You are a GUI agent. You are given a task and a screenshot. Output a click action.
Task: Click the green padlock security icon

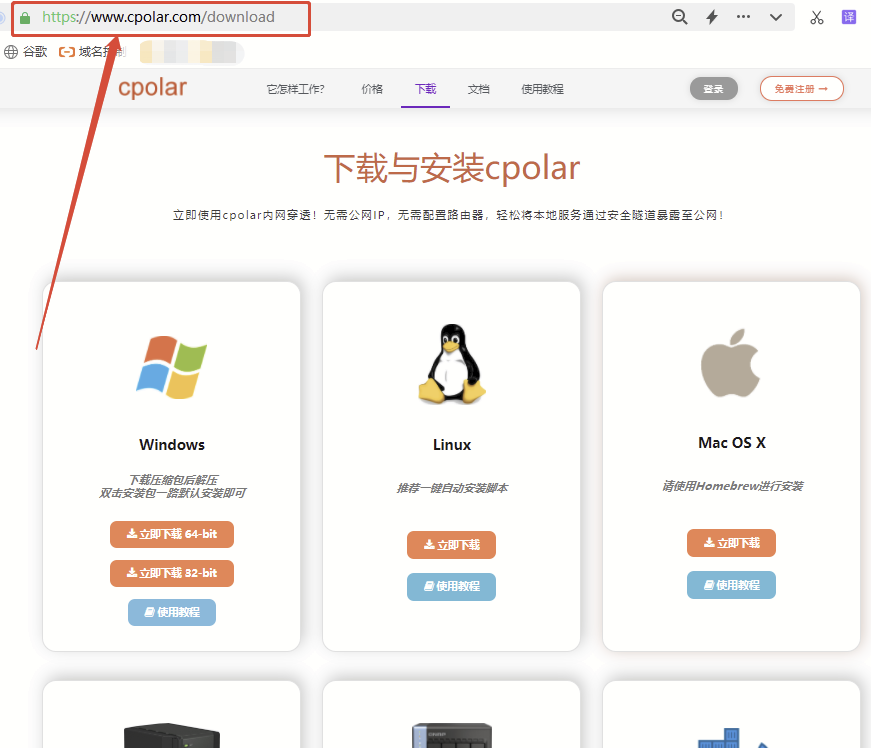pos(25,17)
